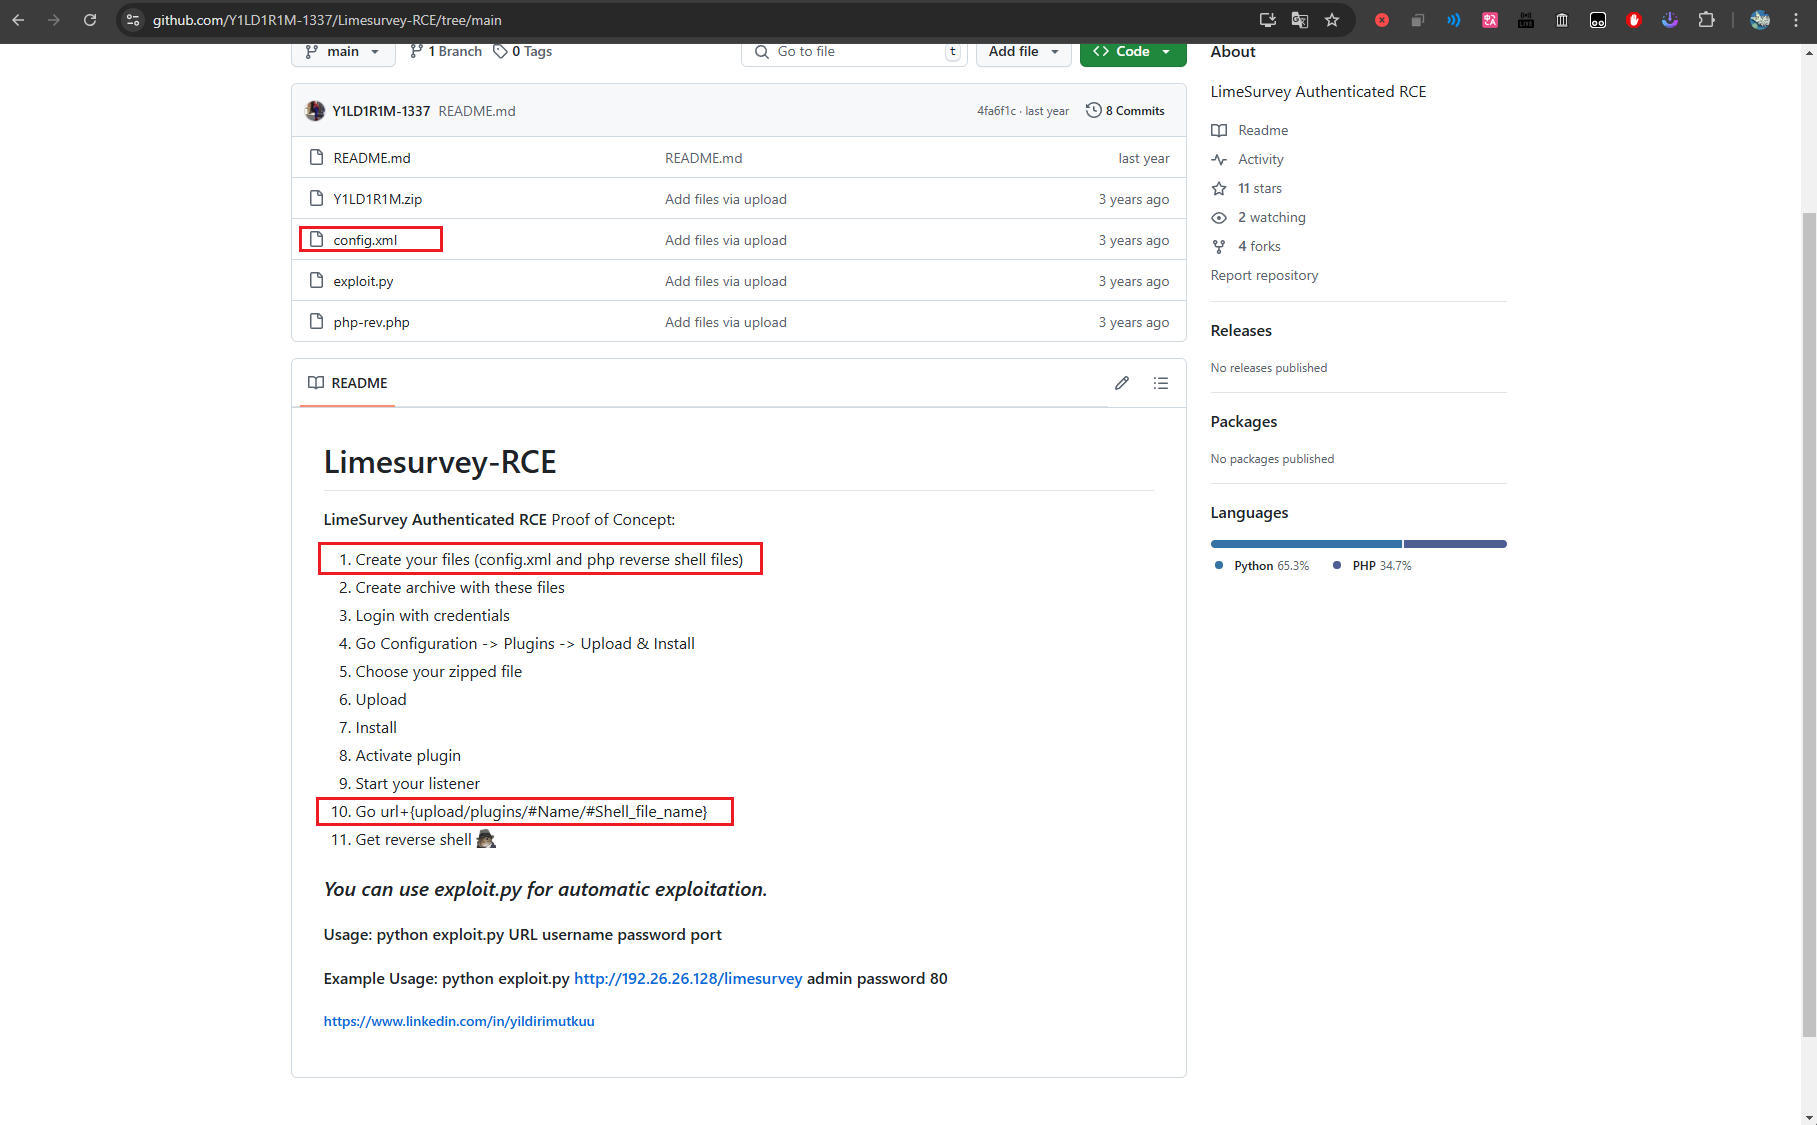Click the eye icon beside 2 watching
1817x1125 pixels.
point(1219,217)
